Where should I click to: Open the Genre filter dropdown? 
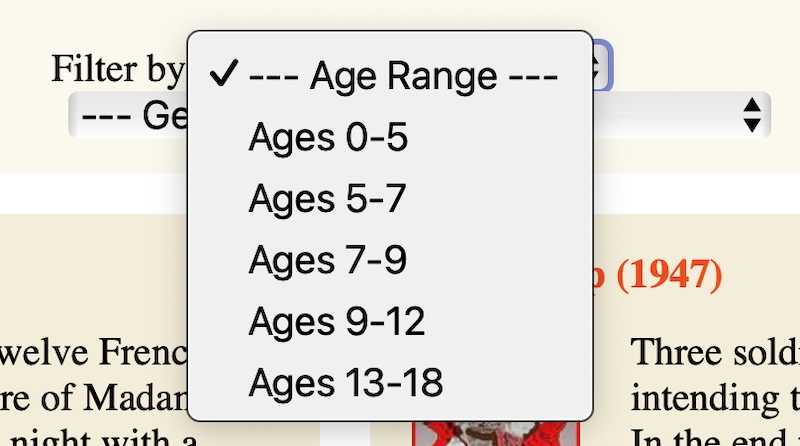pyautogui.click(x=130, y=115)
